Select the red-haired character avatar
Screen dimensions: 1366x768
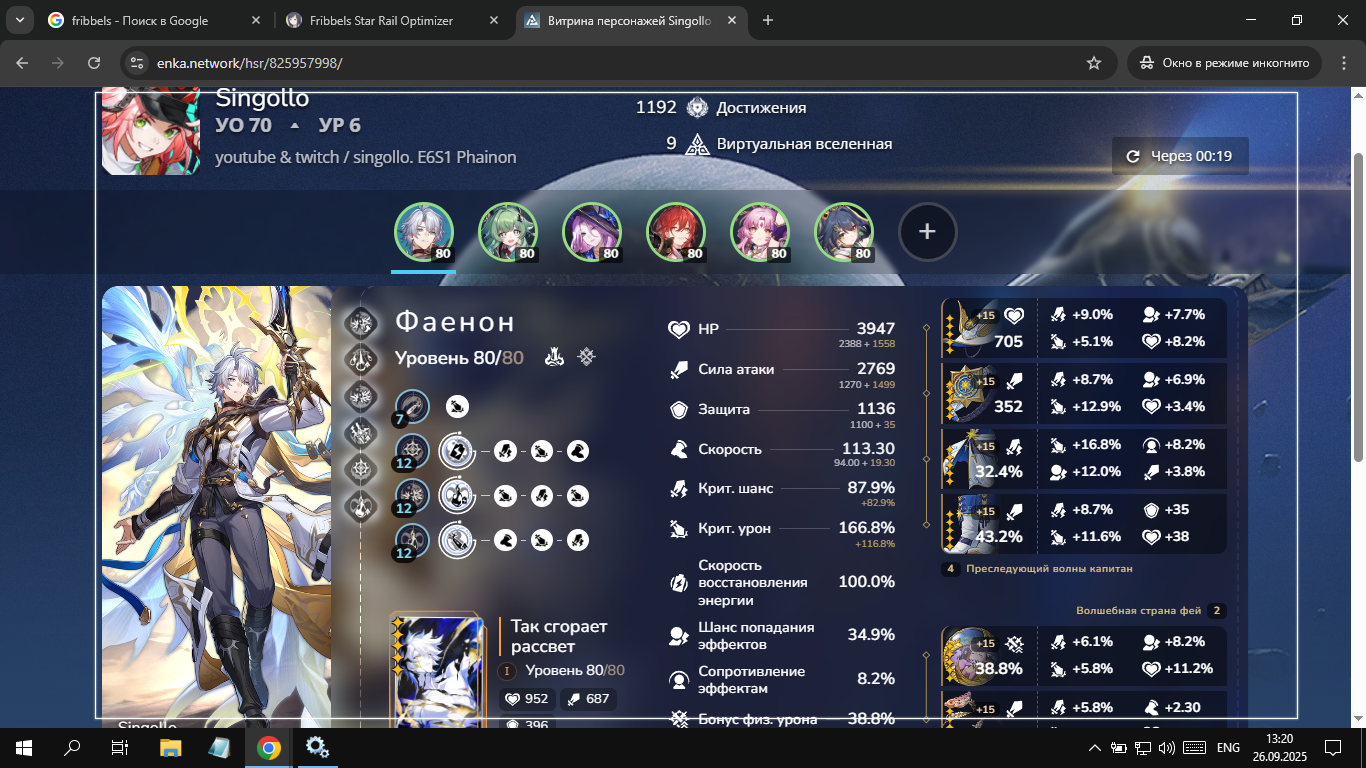(676, 233)
